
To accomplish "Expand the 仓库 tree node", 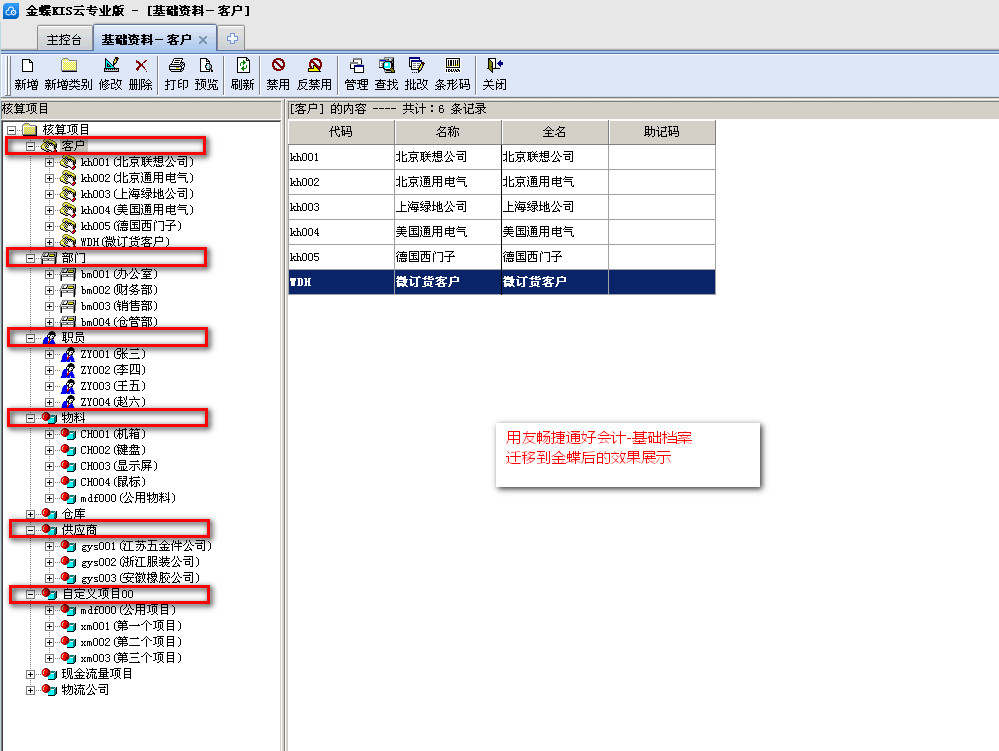I will pyautogui.click(x=31, y=514).
